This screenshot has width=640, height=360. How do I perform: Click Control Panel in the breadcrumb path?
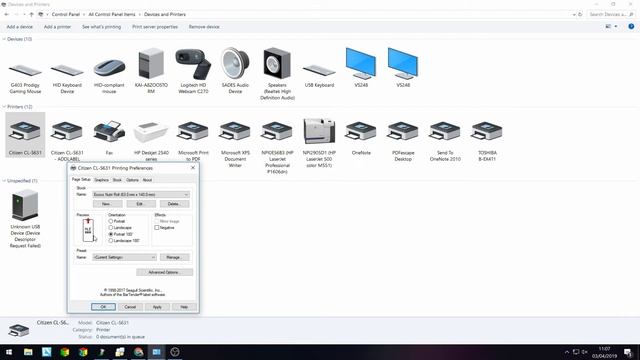tap(65, 14)
